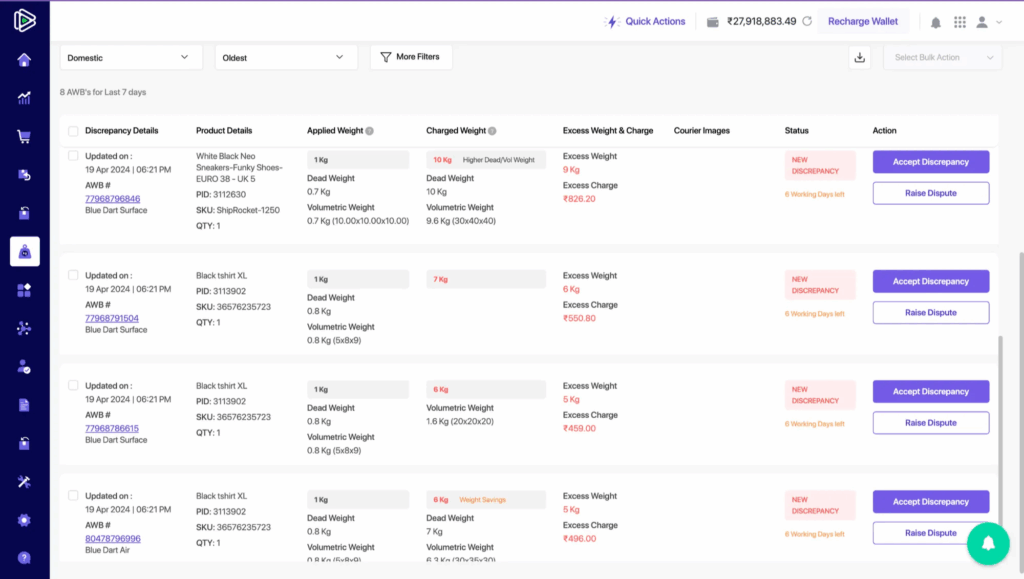Click the analytics chart icon in sidebar

24,98
